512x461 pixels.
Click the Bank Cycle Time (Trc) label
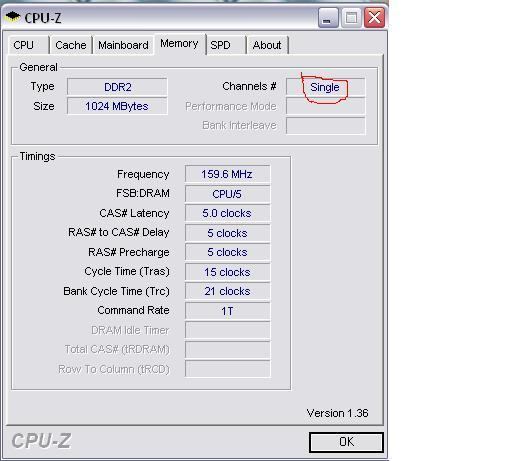coord(116,291)
